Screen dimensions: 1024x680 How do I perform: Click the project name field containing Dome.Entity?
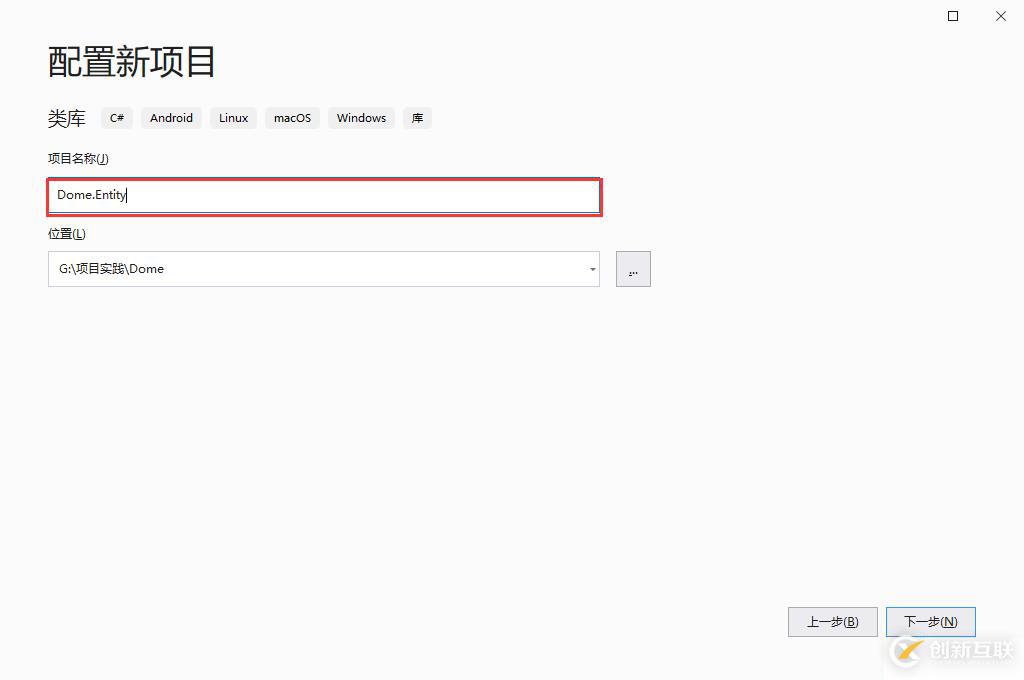coord(324,196)
